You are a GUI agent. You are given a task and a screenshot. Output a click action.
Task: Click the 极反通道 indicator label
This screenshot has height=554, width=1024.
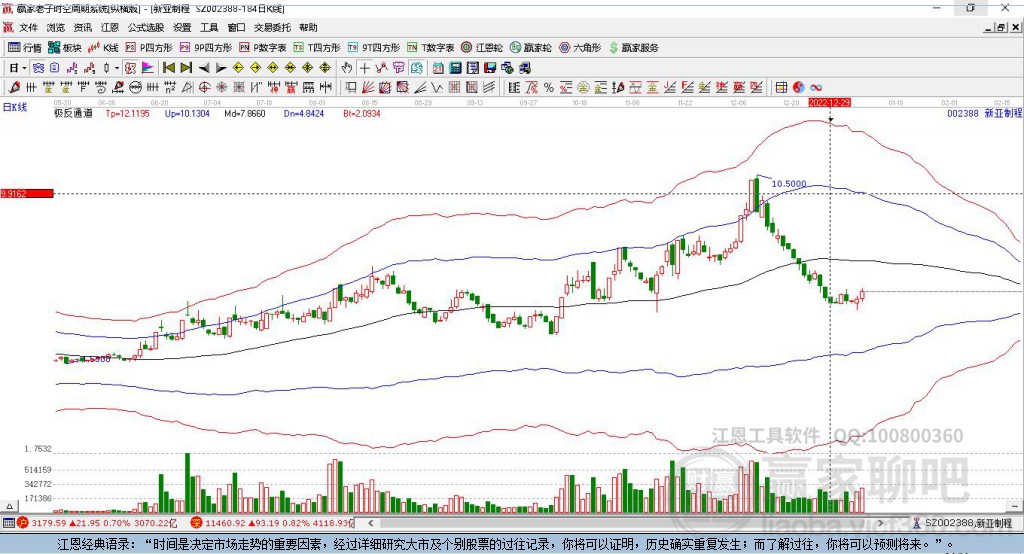tap(73, 113)
